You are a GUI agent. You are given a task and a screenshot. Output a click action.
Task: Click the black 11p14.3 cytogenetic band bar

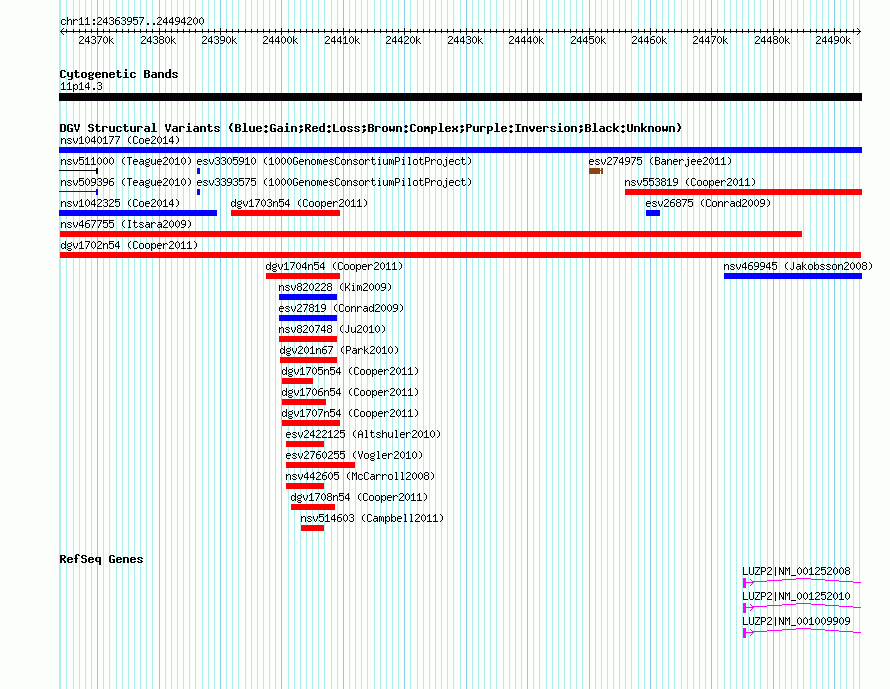pyautogui.click(x=460, y=97)
